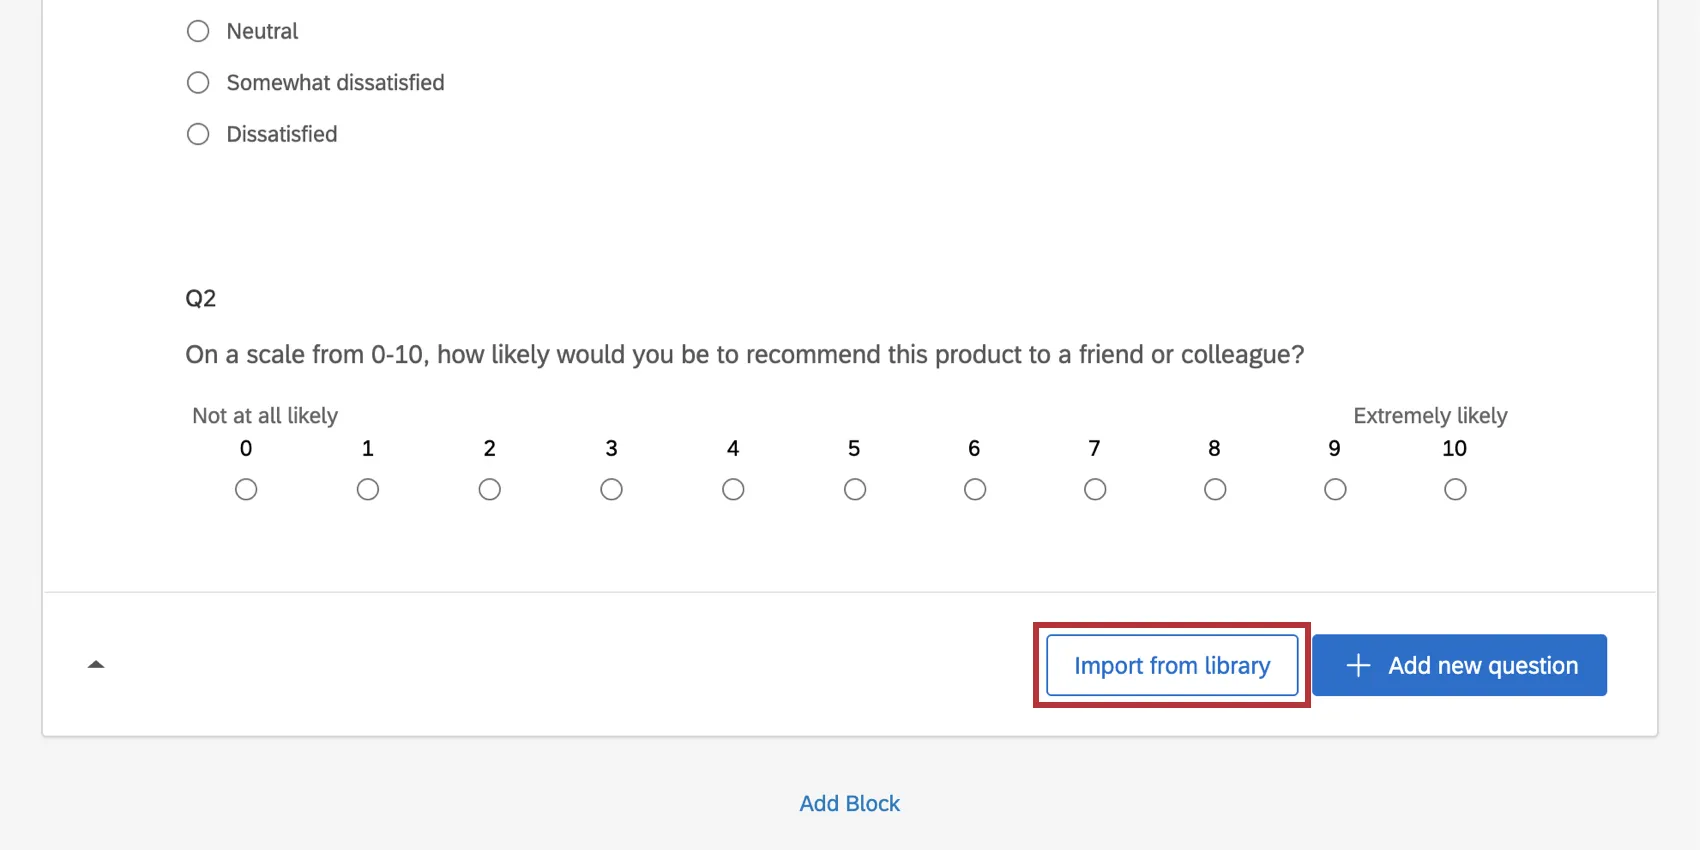Select the Dissatisfied option
The width and height of the screenshot is (1700, 850).
point(197,133)
